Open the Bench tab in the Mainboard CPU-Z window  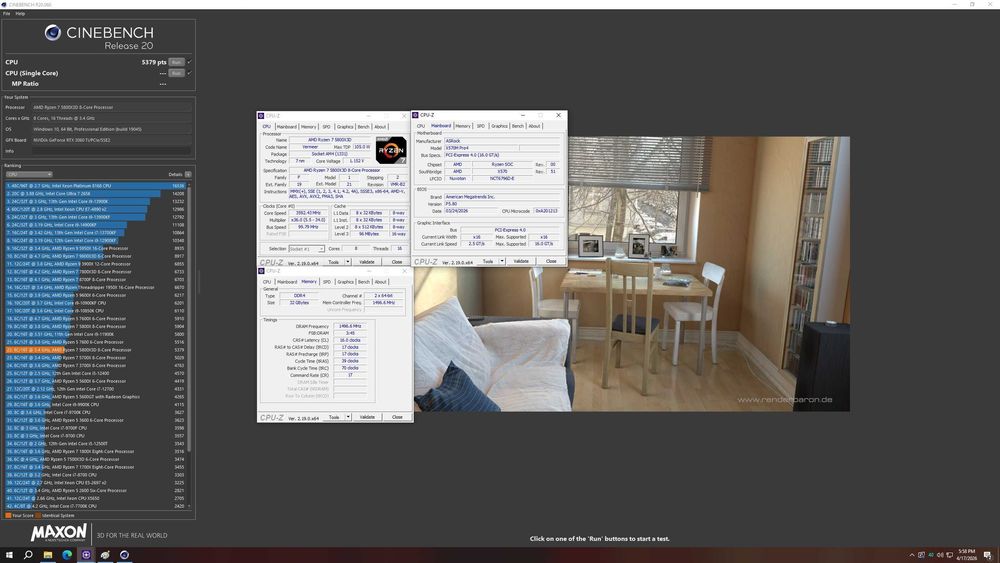coord(518,126)
